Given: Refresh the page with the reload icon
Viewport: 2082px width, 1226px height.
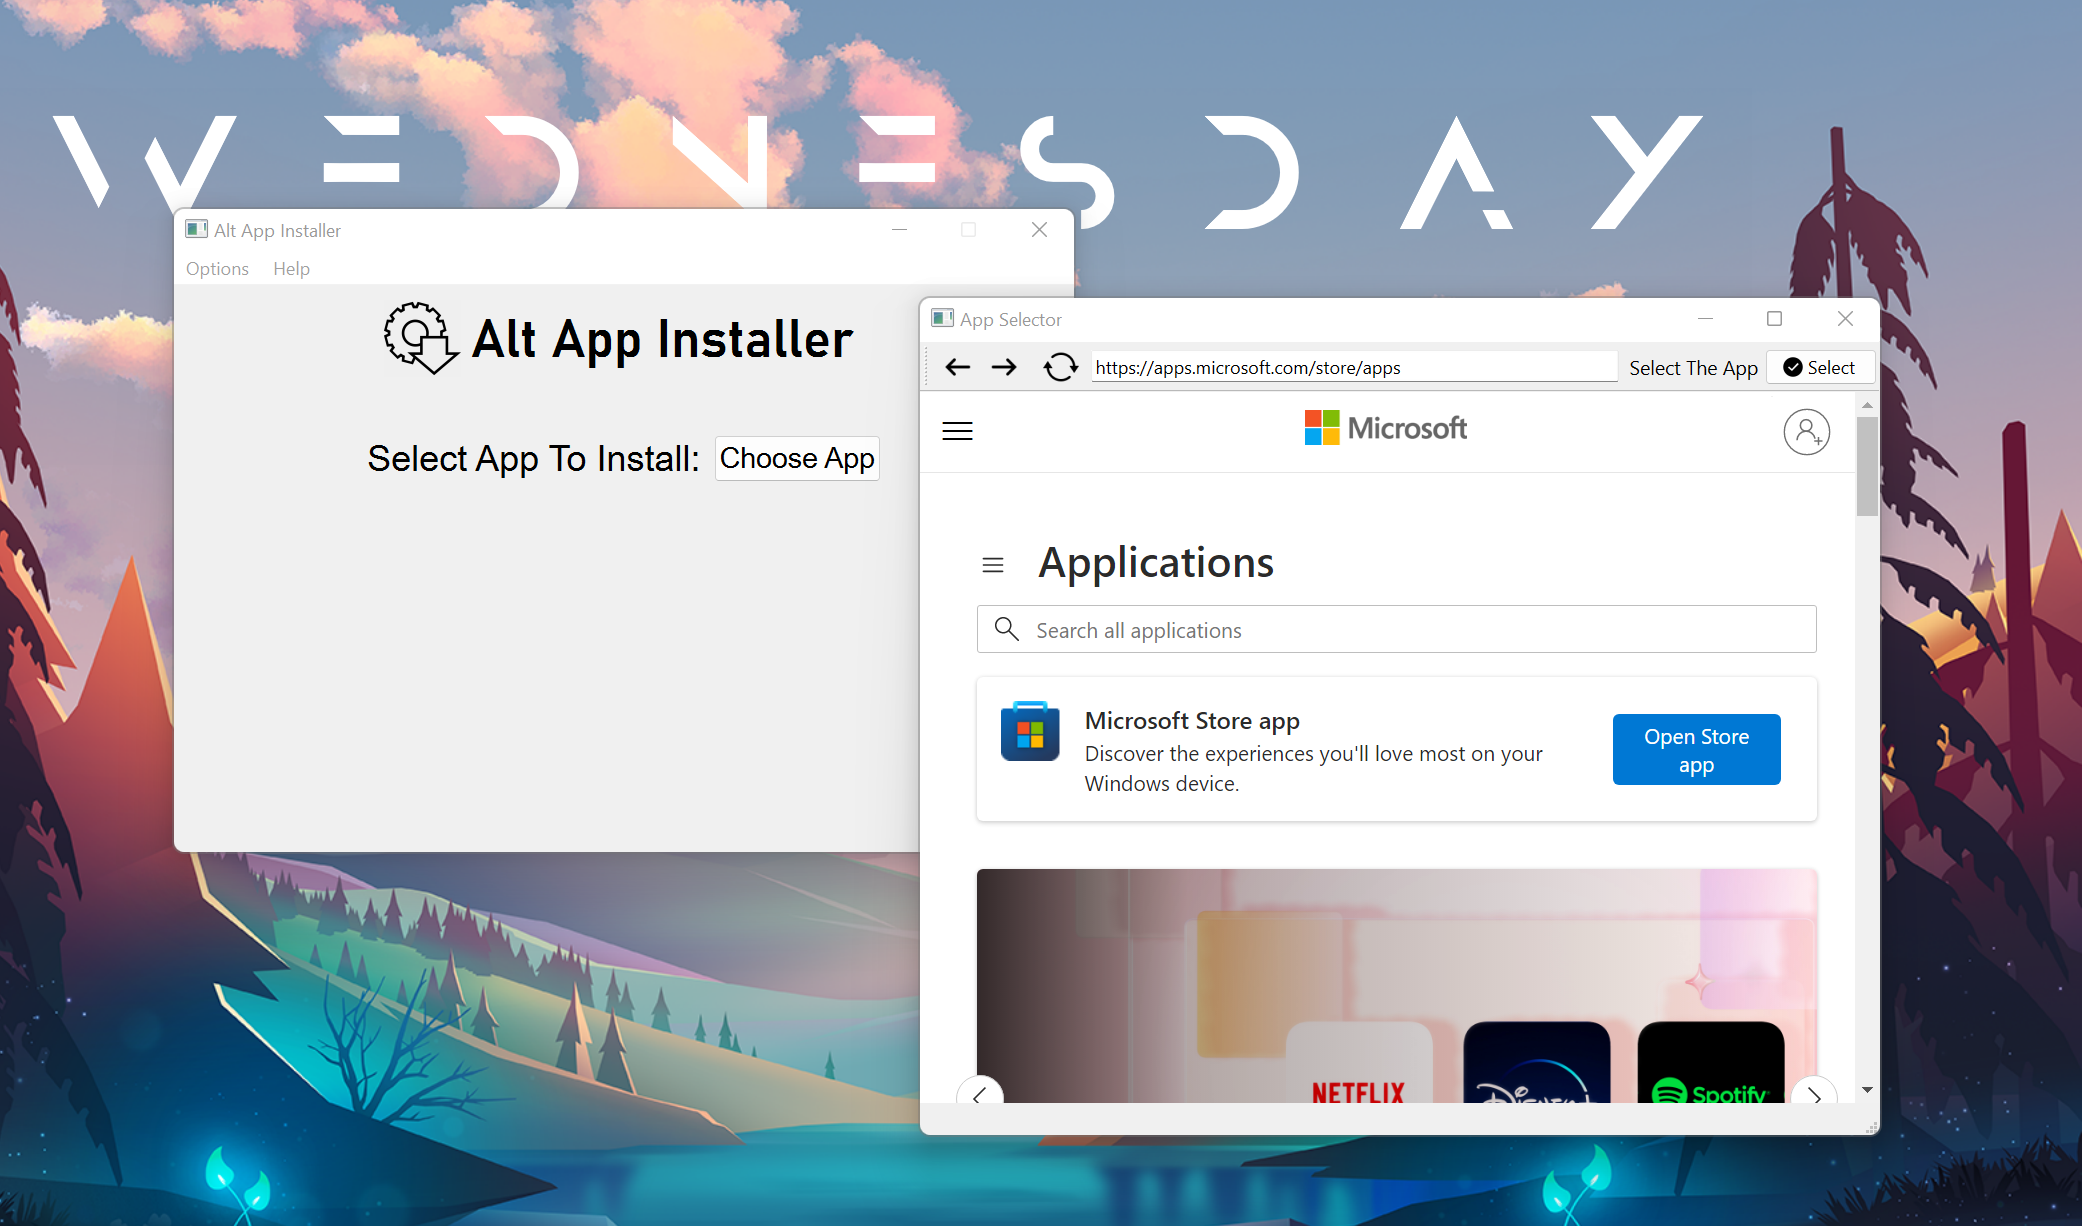Looking at the screenshot, I should [x=1060, y=367].
